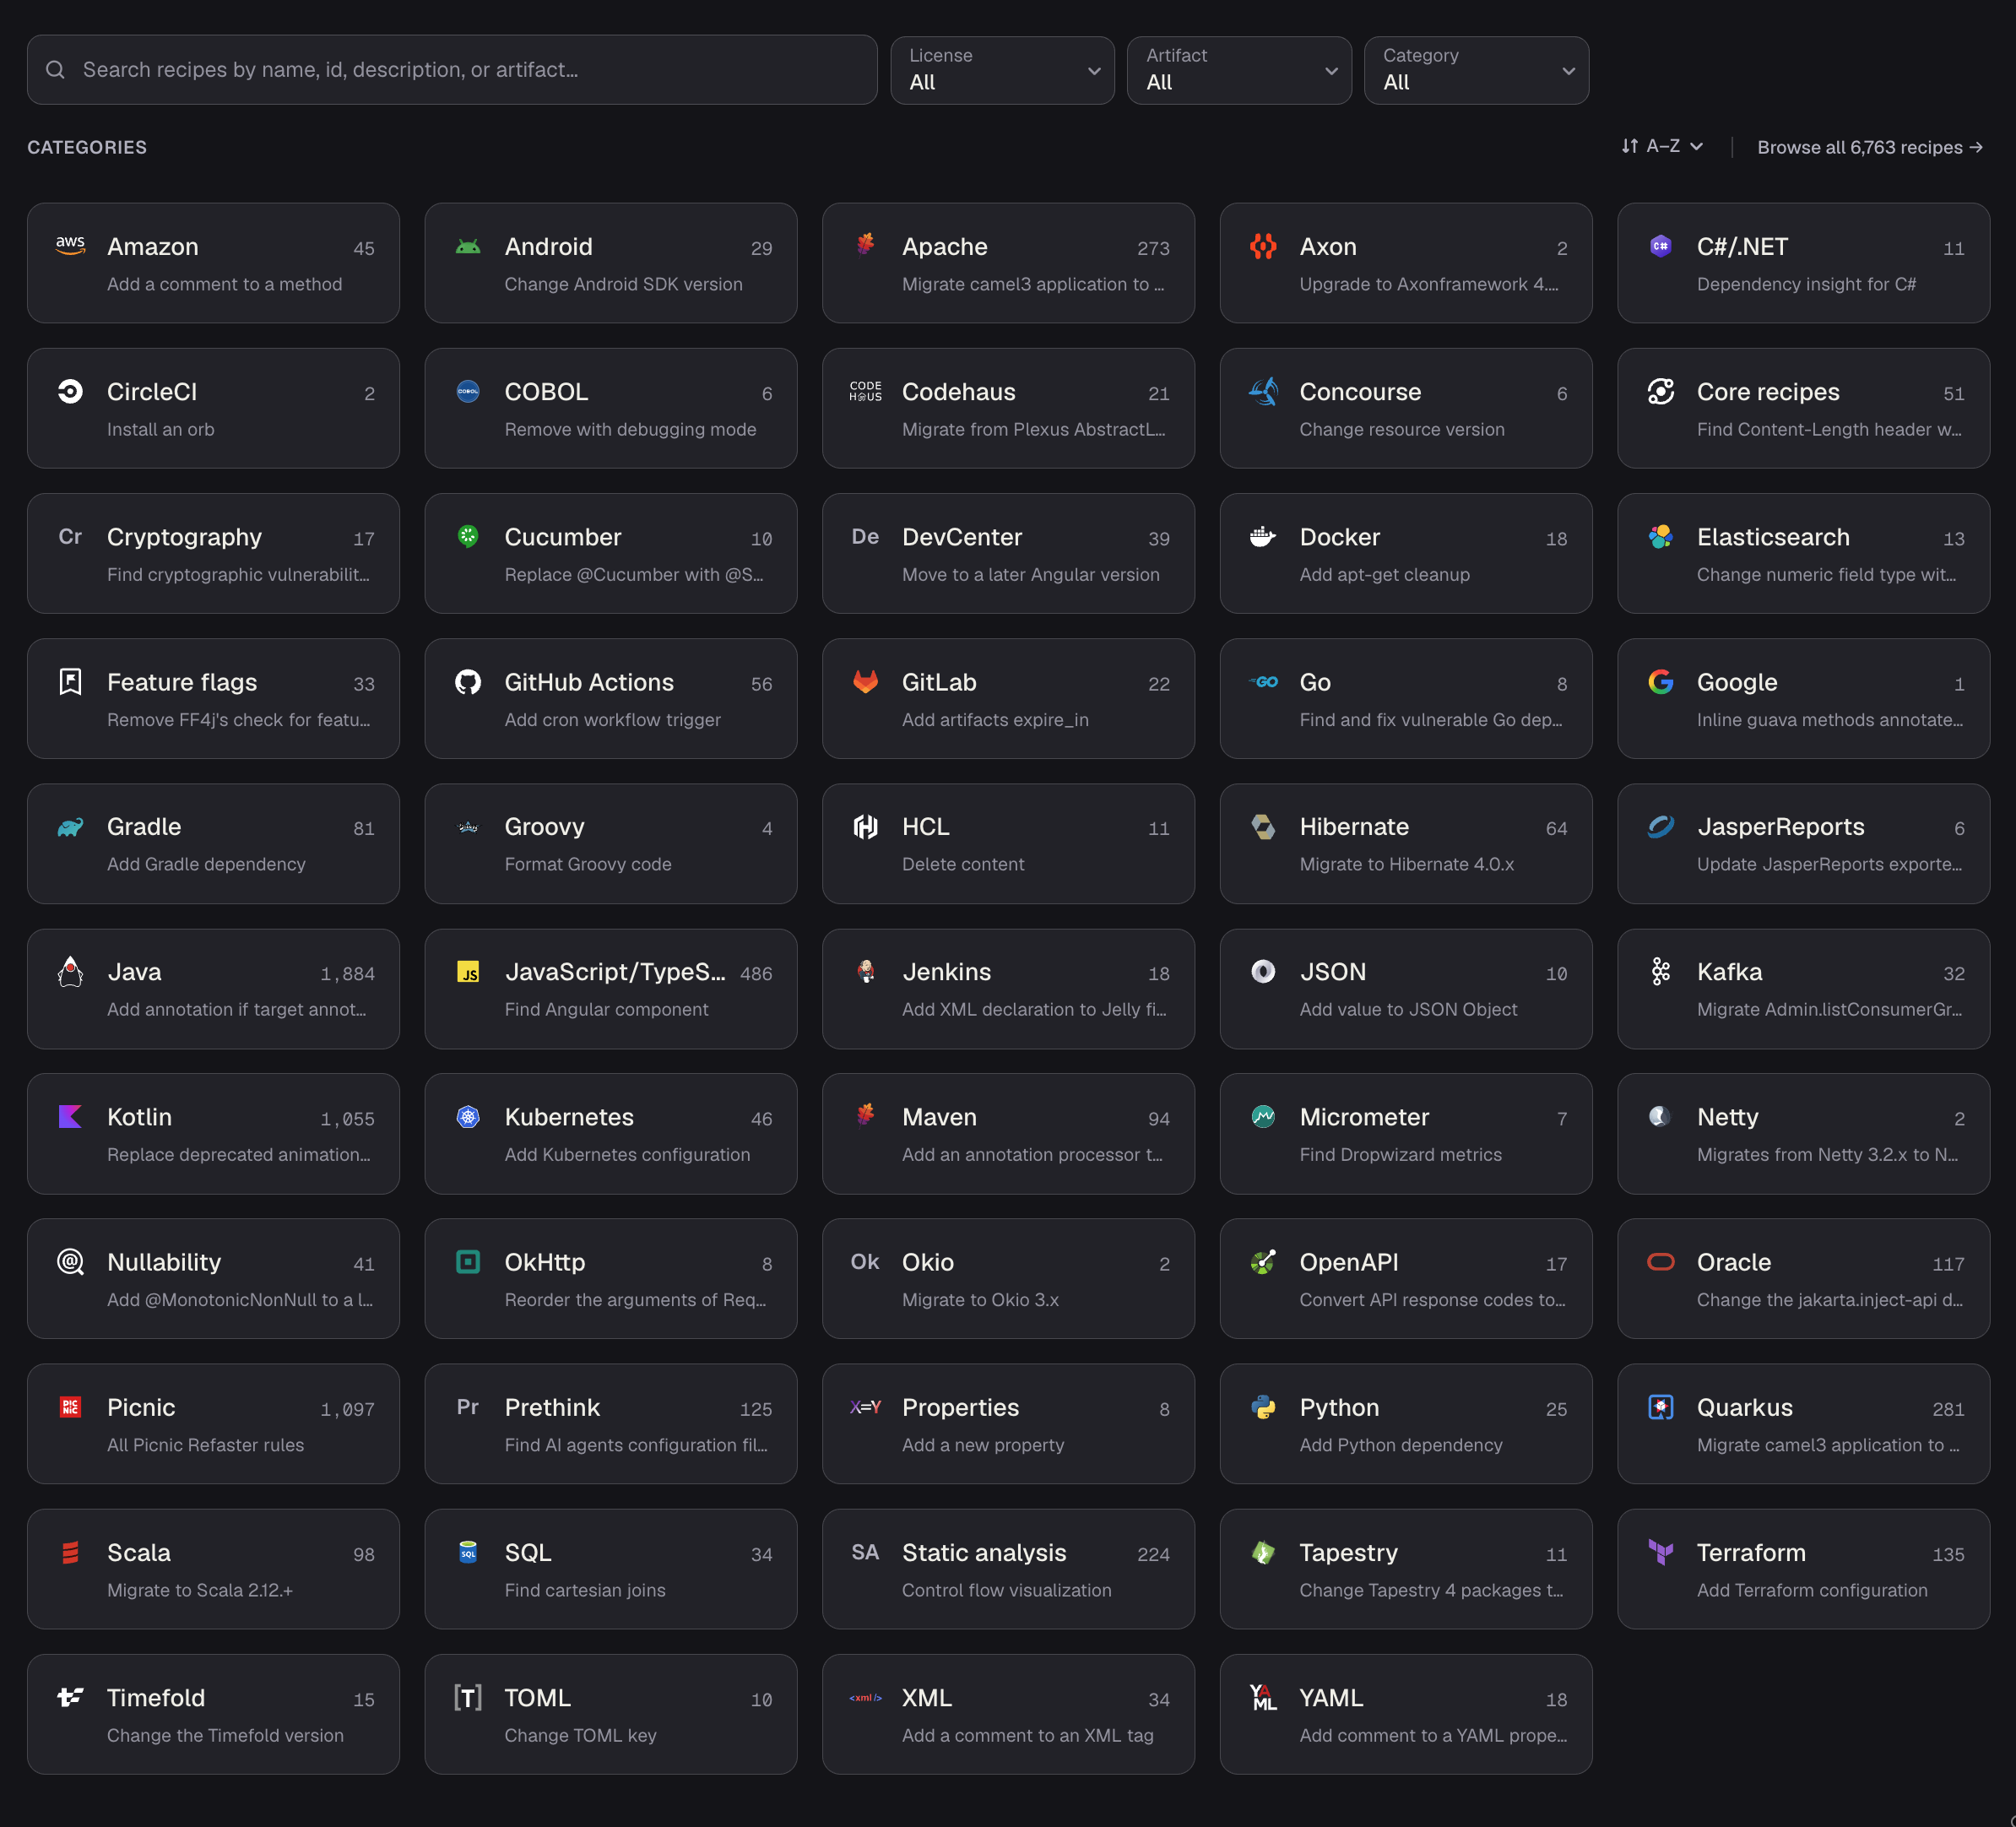Click the GitHub Actions octocat icon
2016x1827 pixels.
click(x=468, y=682)
